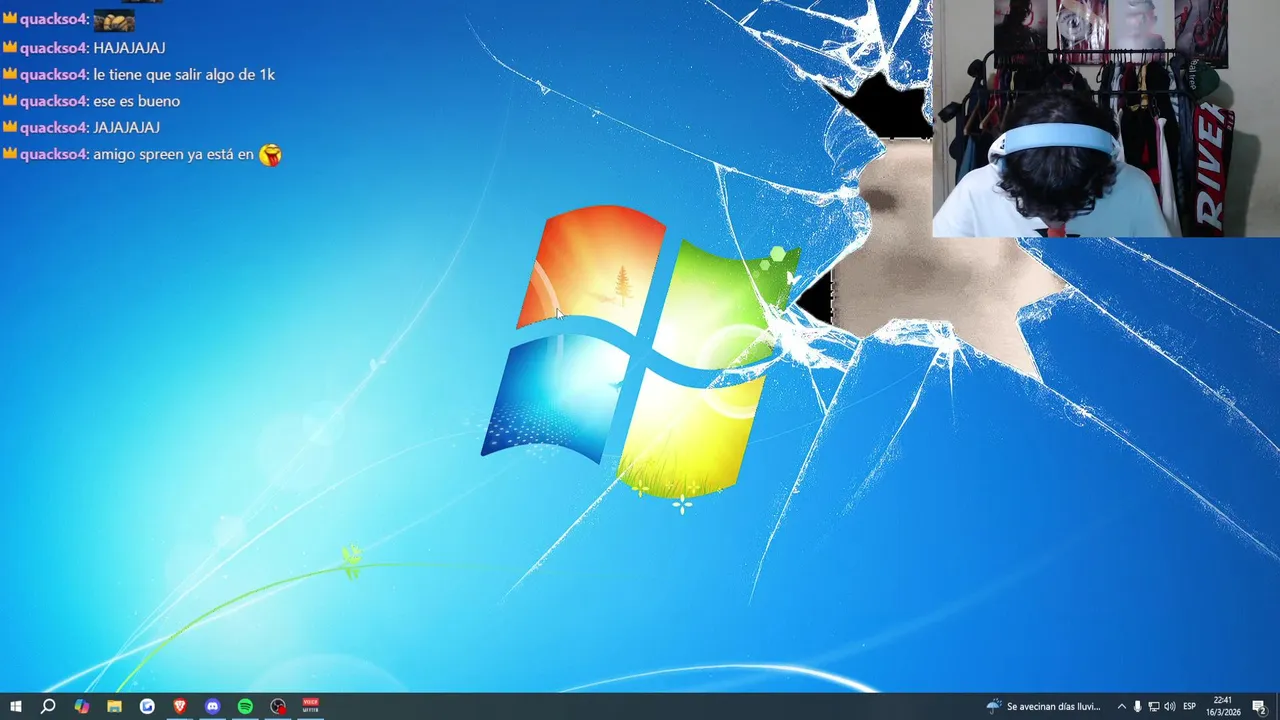Open "Se avecinan días lluvi..." weather news
The height and width of the screenshot is (720, 1280).
tap(1053, 706)
